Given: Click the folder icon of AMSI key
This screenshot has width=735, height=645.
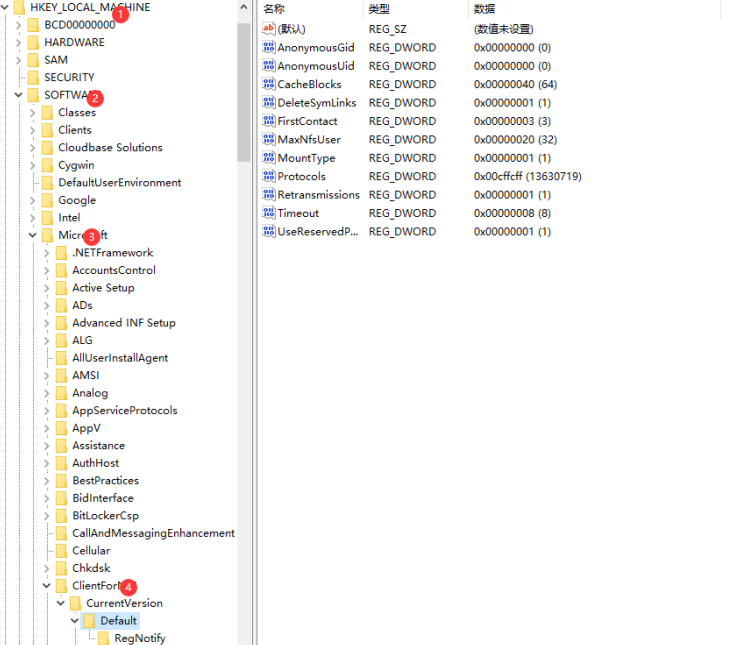Looking at the screenshot, I should click(61, 375).
